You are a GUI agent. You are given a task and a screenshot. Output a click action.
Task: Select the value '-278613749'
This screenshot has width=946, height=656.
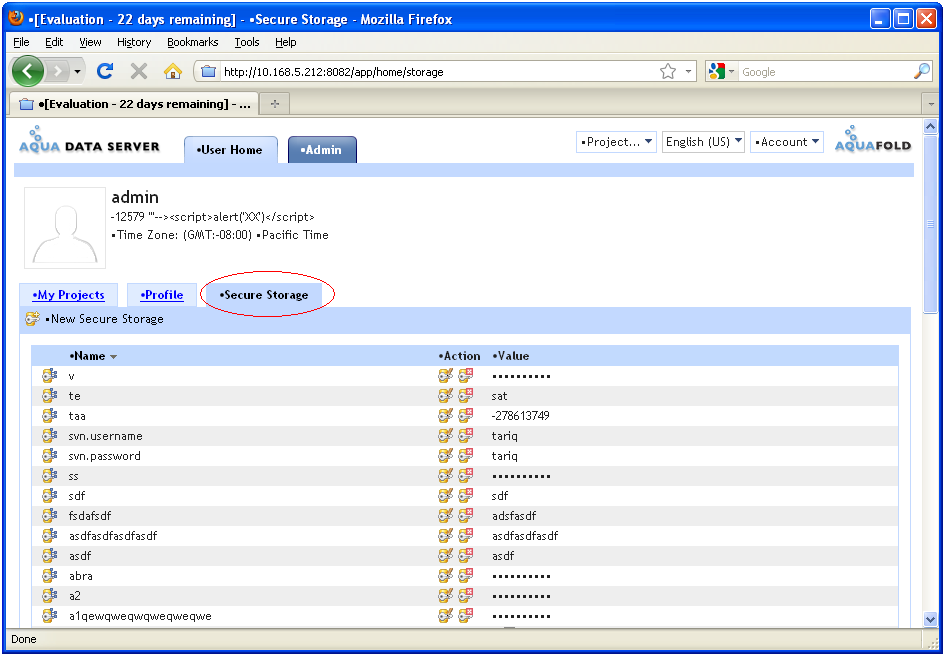point(520,416)
